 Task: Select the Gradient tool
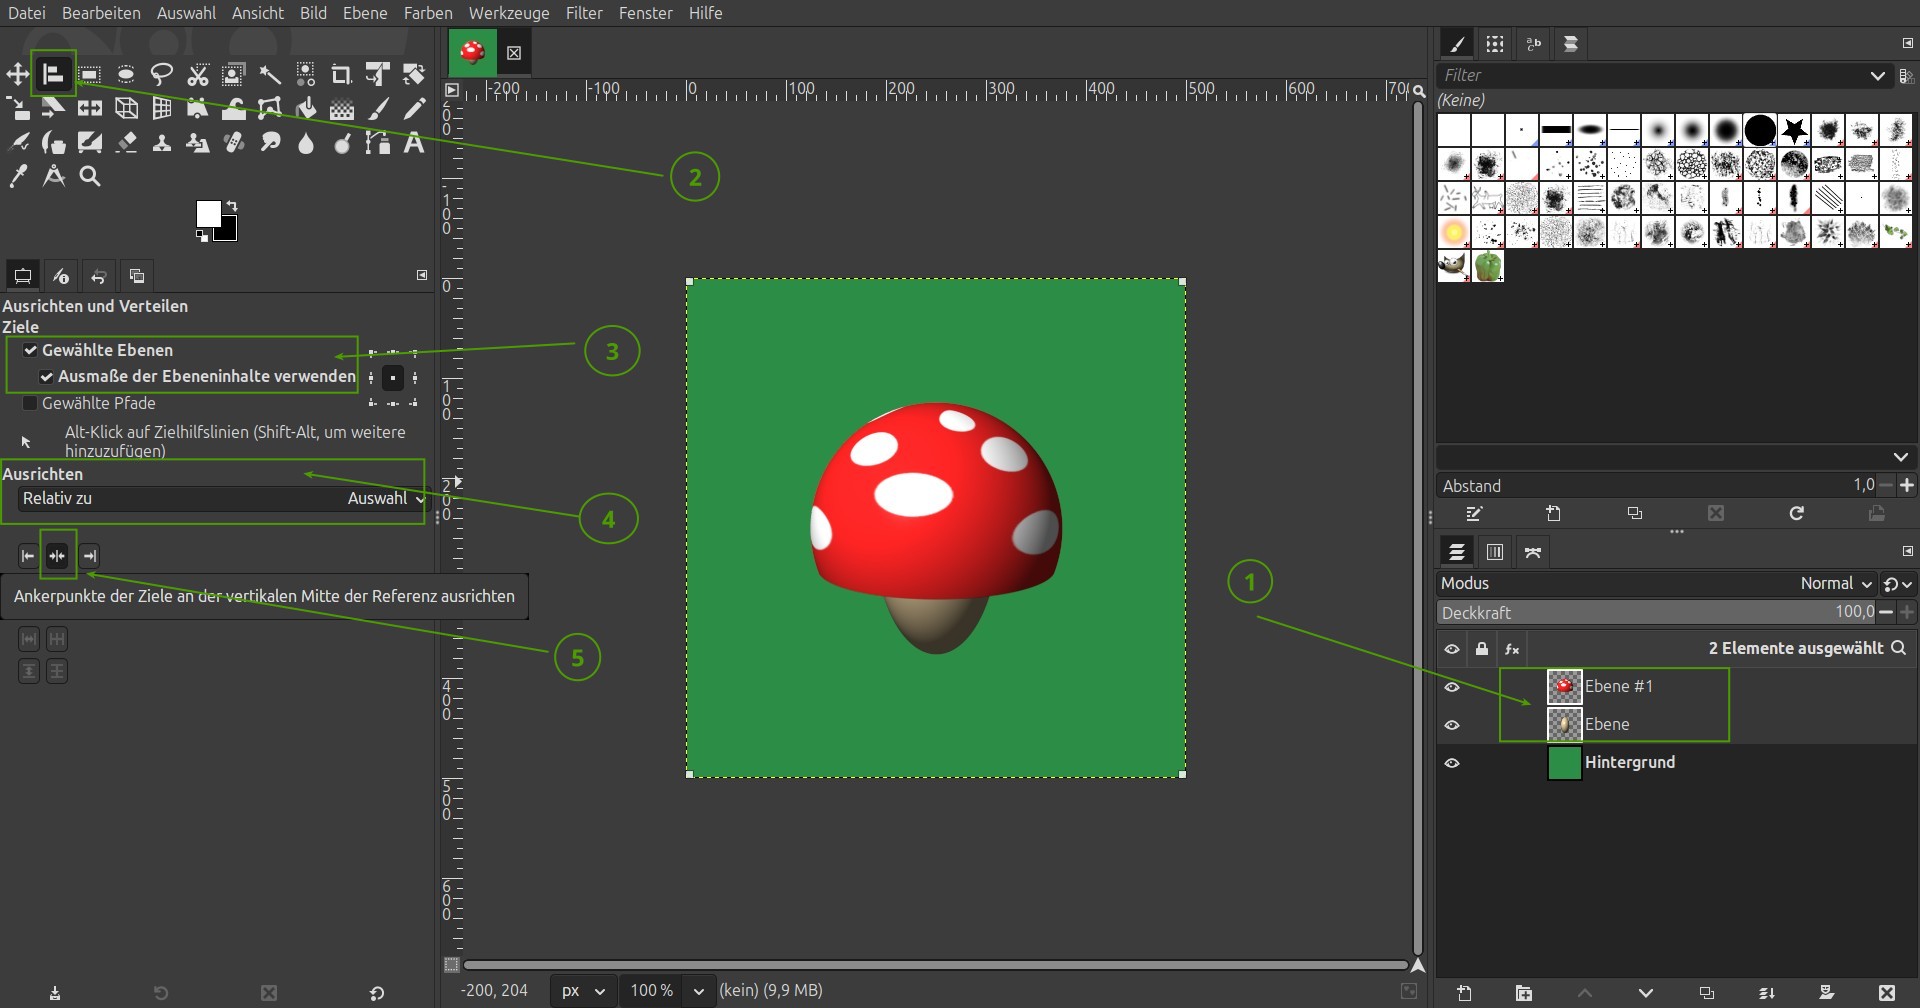pyautogui.click(x=342, y=108)
